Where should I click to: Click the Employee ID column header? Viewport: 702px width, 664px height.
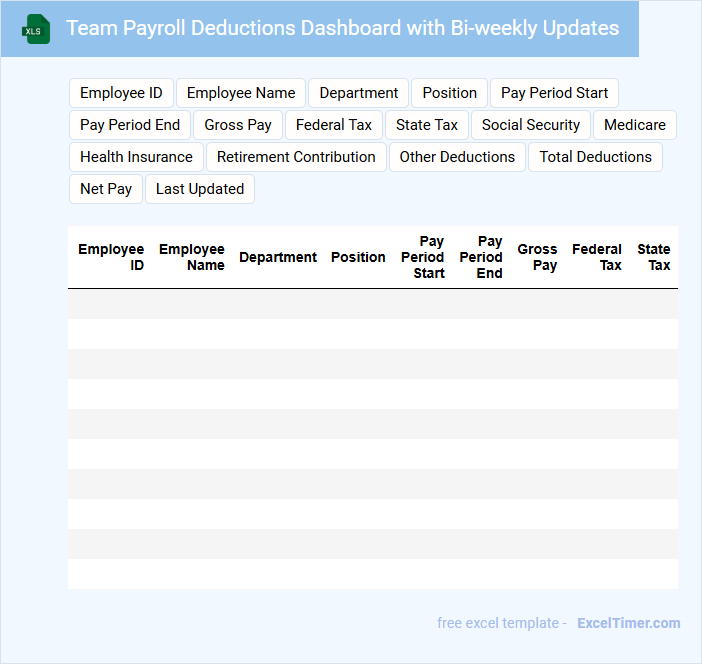coord(110,257)
